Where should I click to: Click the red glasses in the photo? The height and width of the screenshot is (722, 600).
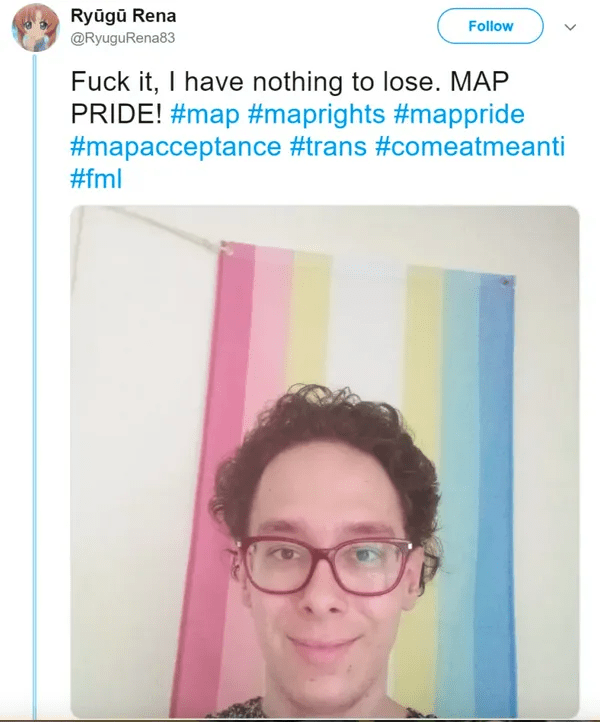pos(326,565)
